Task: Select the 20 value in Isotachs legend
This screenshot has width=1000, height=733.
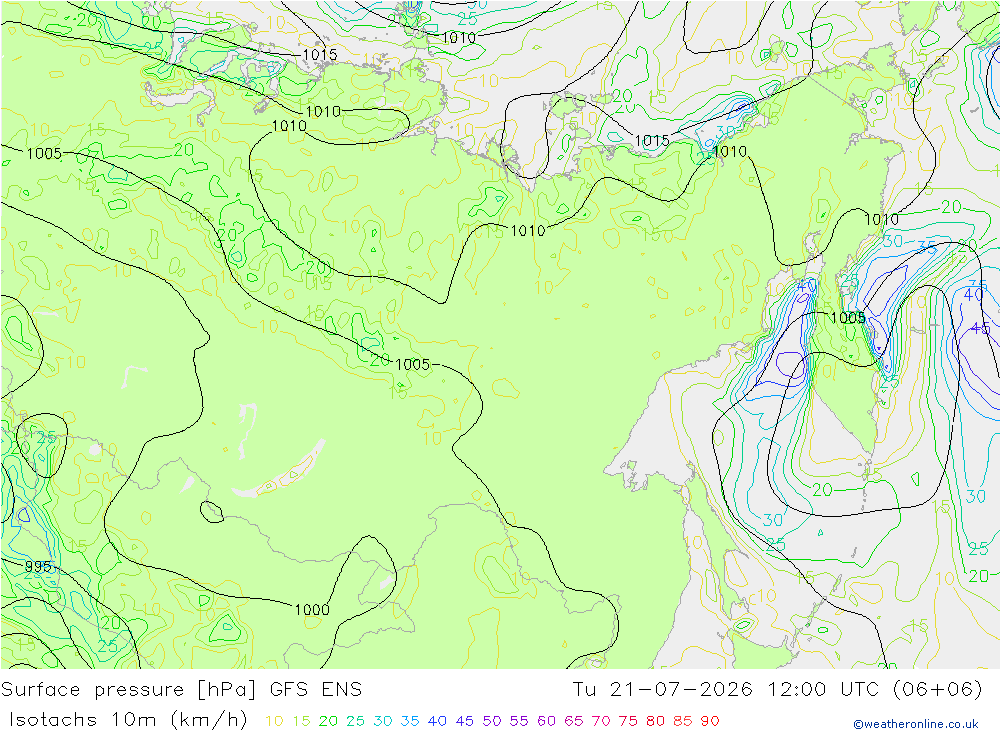Action: tap(328, 721)
